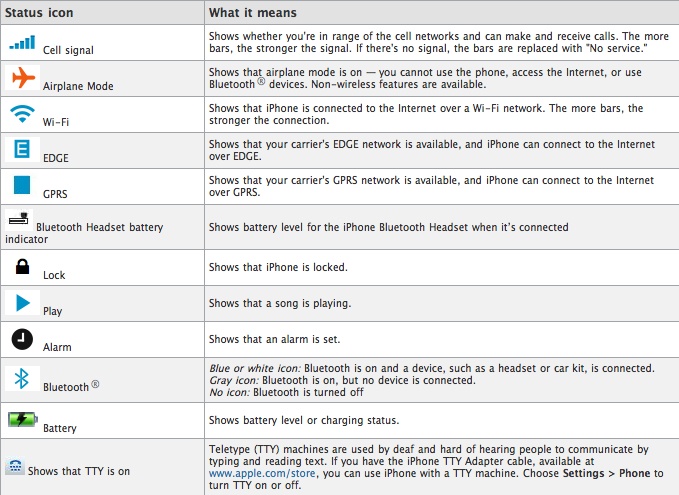The image size is (679, 495).
Task: Click the Bluetooth Headset battery icon
Action: 18,220
